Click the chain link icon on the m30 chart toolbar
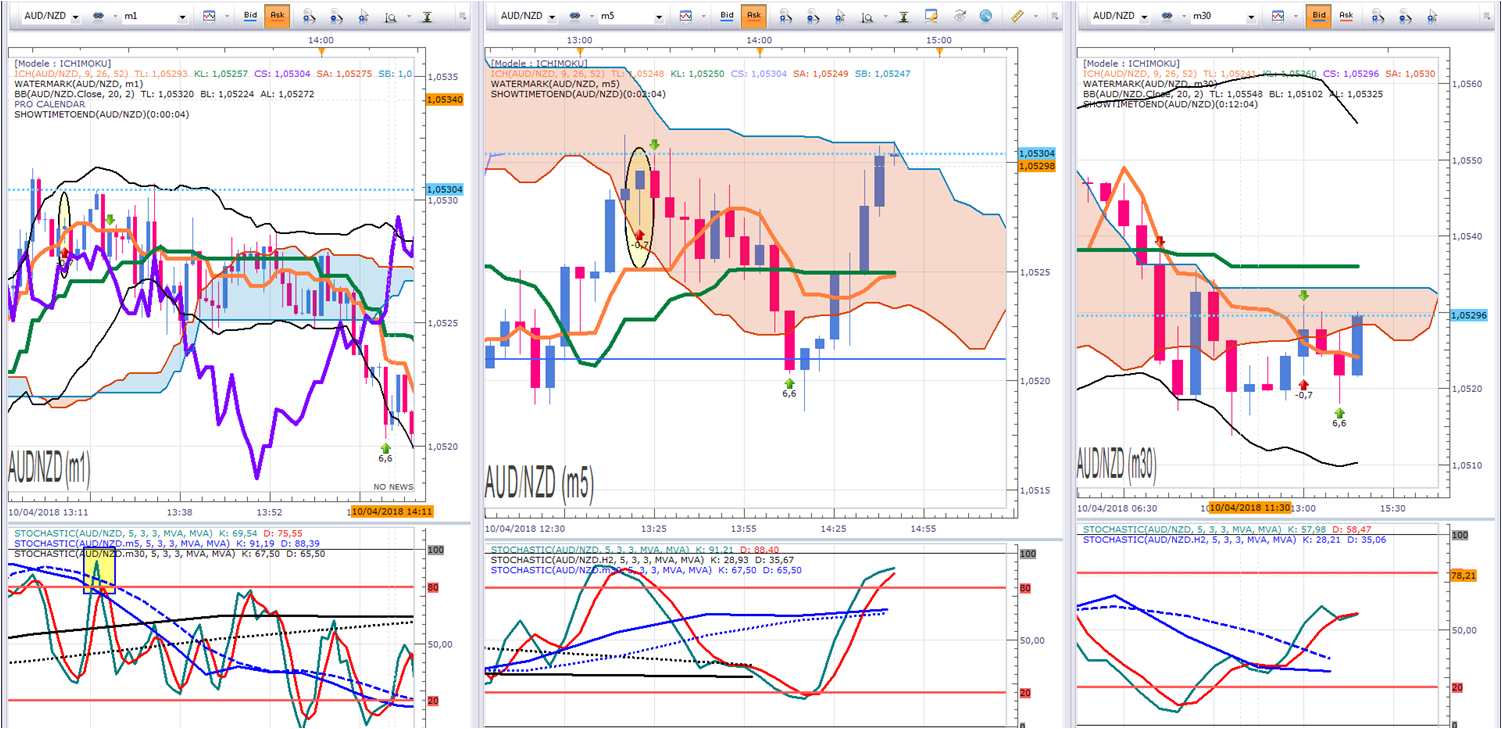Viewport: 1502px width, 729px height. point(1169,16)
